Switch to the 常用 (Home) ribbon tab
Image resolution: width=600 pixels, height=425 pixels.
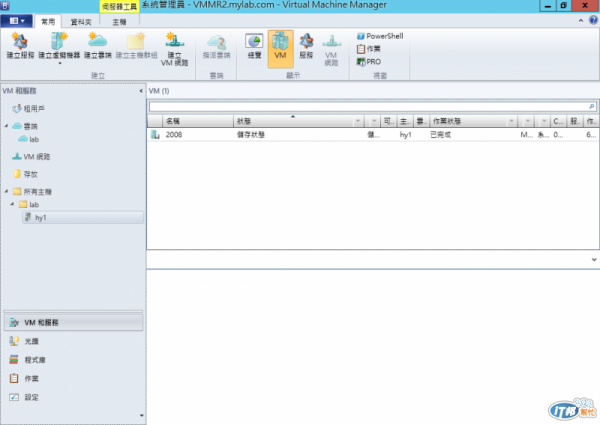(x=48, y=22)
